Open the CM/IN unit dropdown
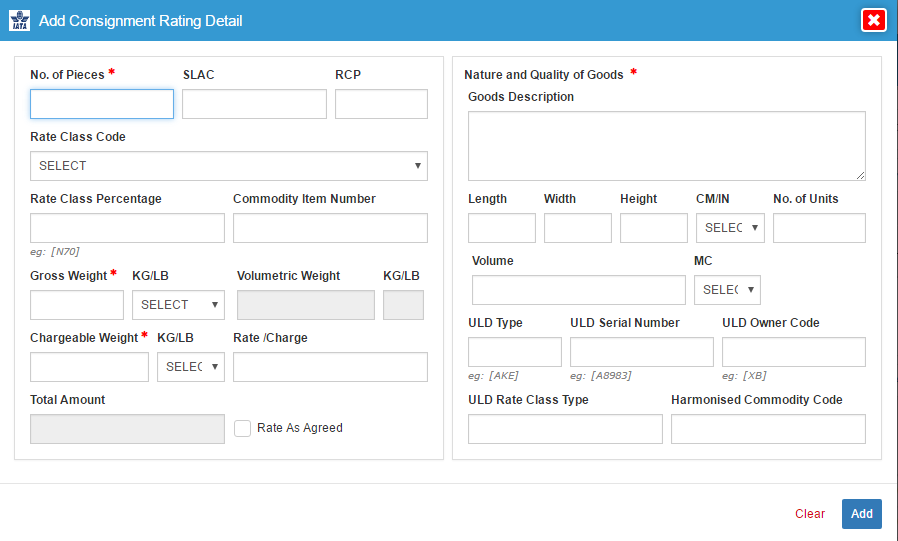Viewport: 898px width, 541px height. [x=730, y=228]
